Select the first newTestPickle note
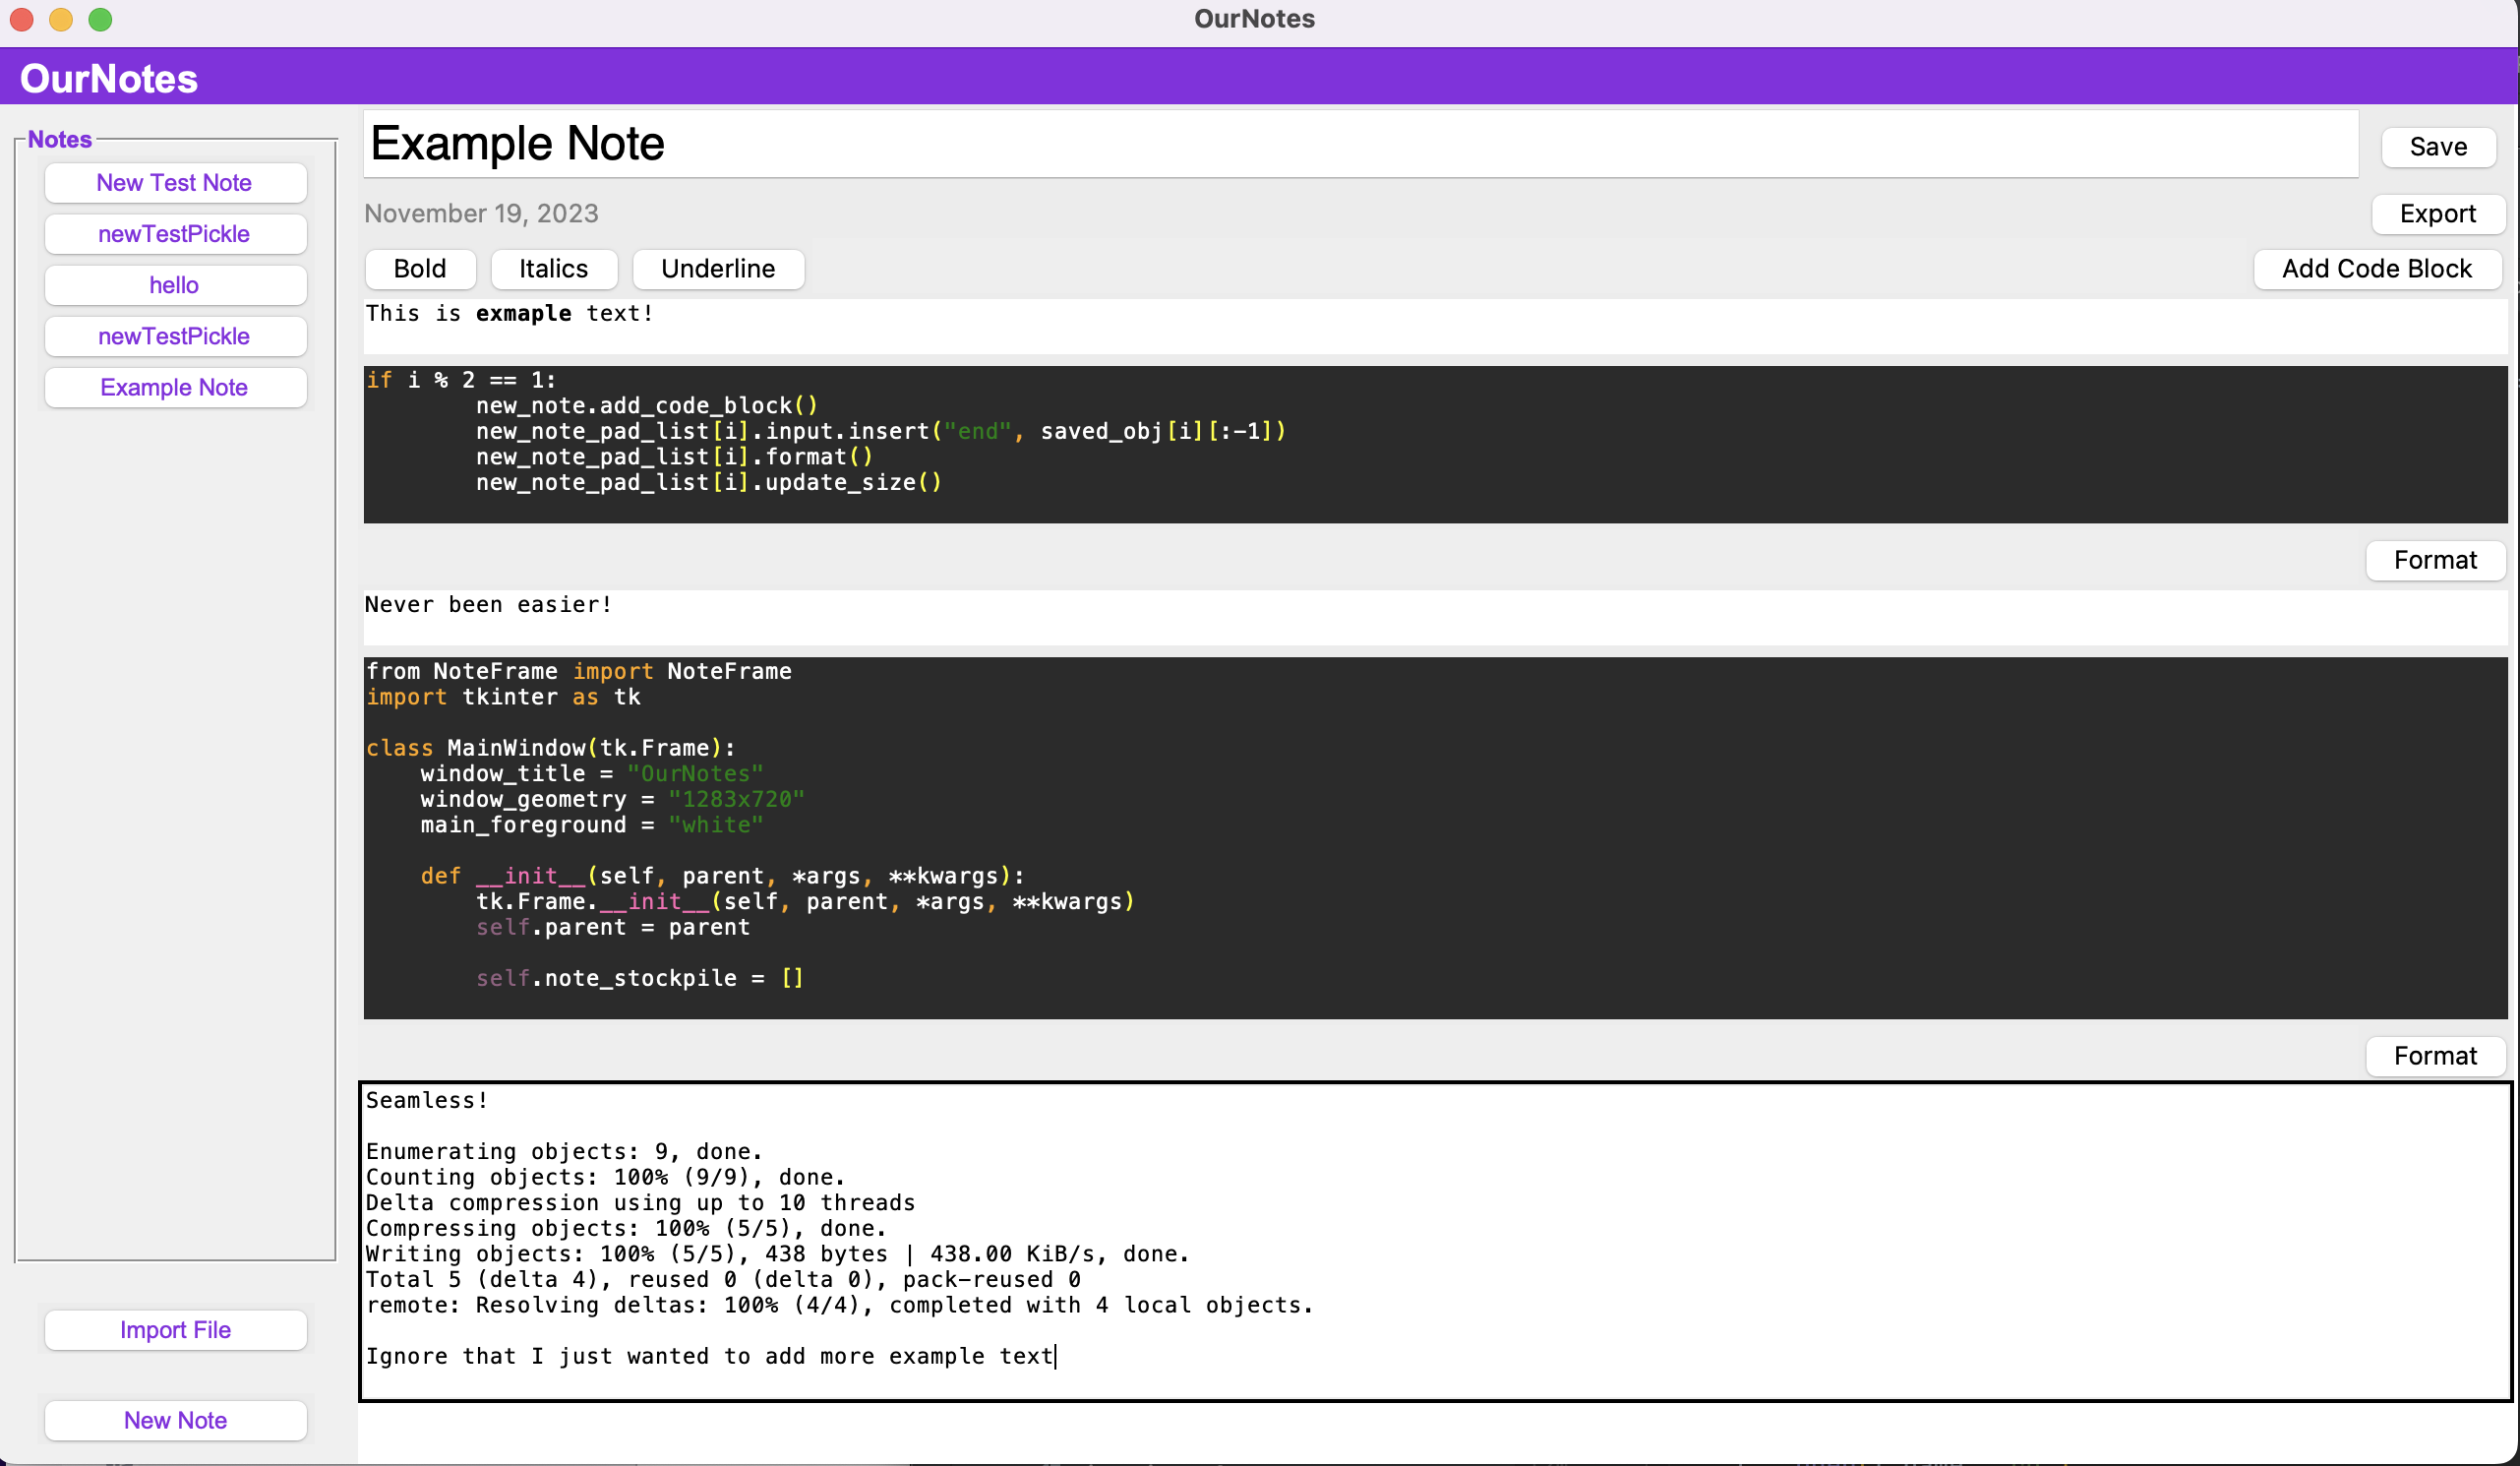Viewport: 2520px width, 1466px height. click(174, 234)
